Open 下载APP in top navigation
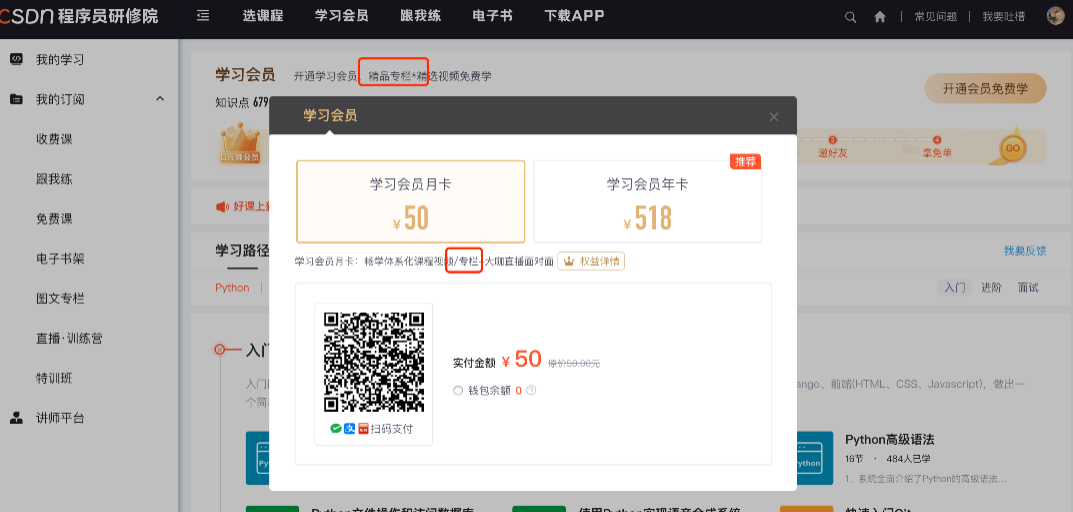Viewport: 1073px width, 512px height. click(x=574, y=16)
